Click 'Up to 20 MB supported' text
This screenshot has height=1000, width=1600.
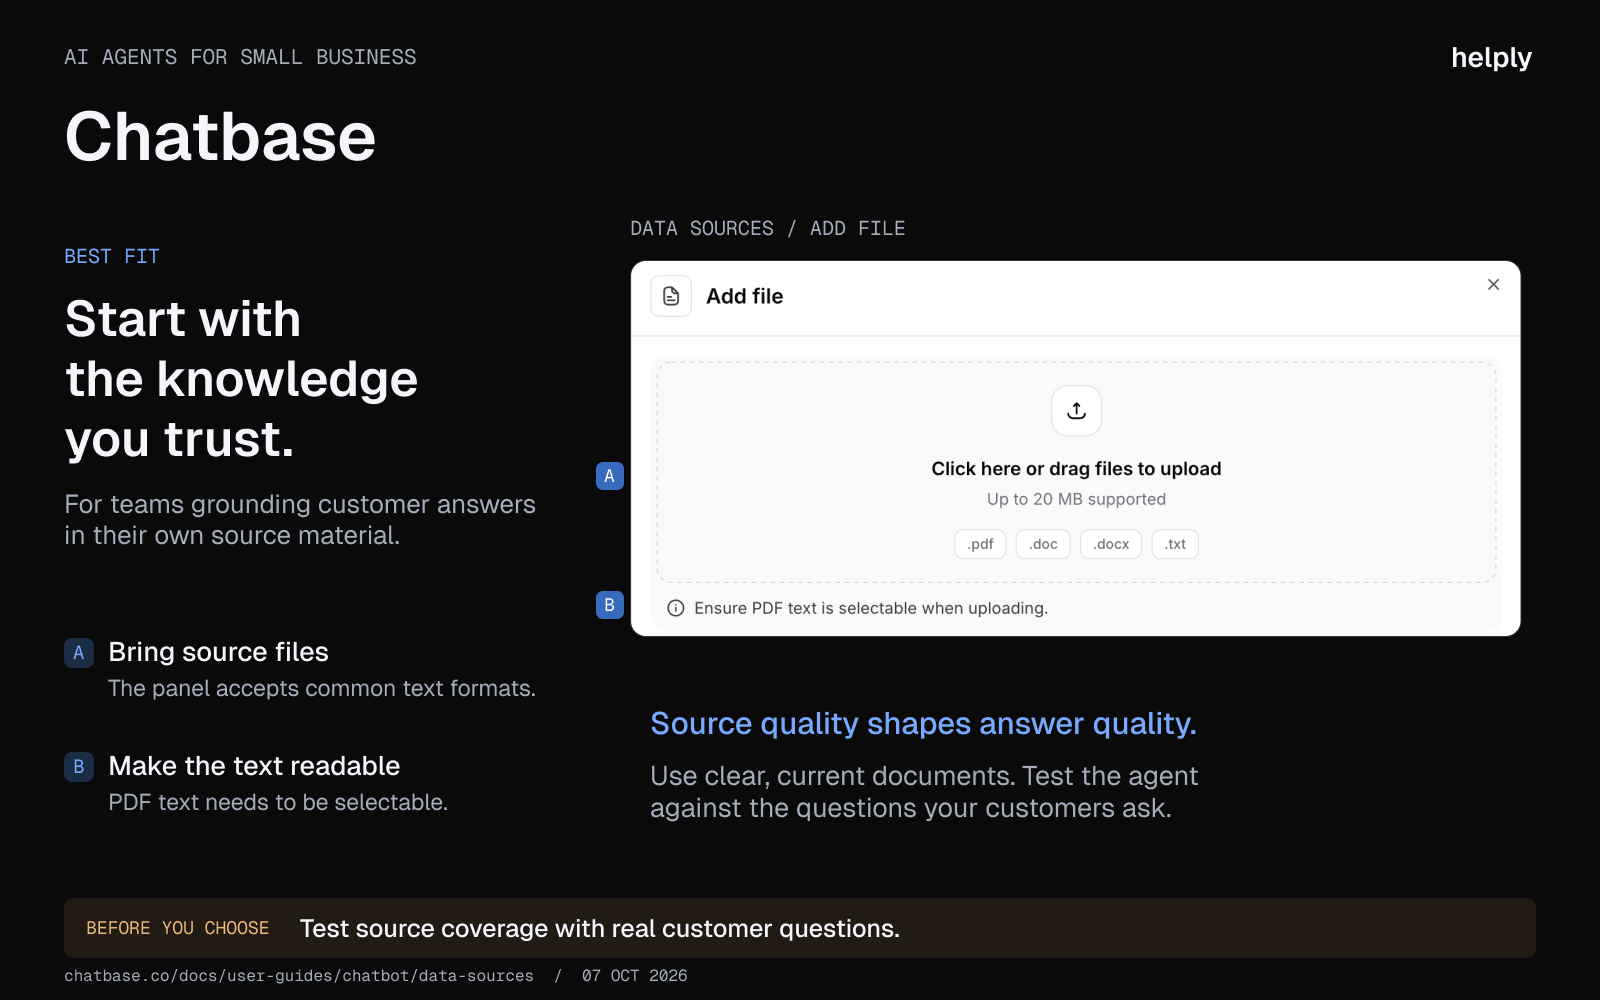1076,499
